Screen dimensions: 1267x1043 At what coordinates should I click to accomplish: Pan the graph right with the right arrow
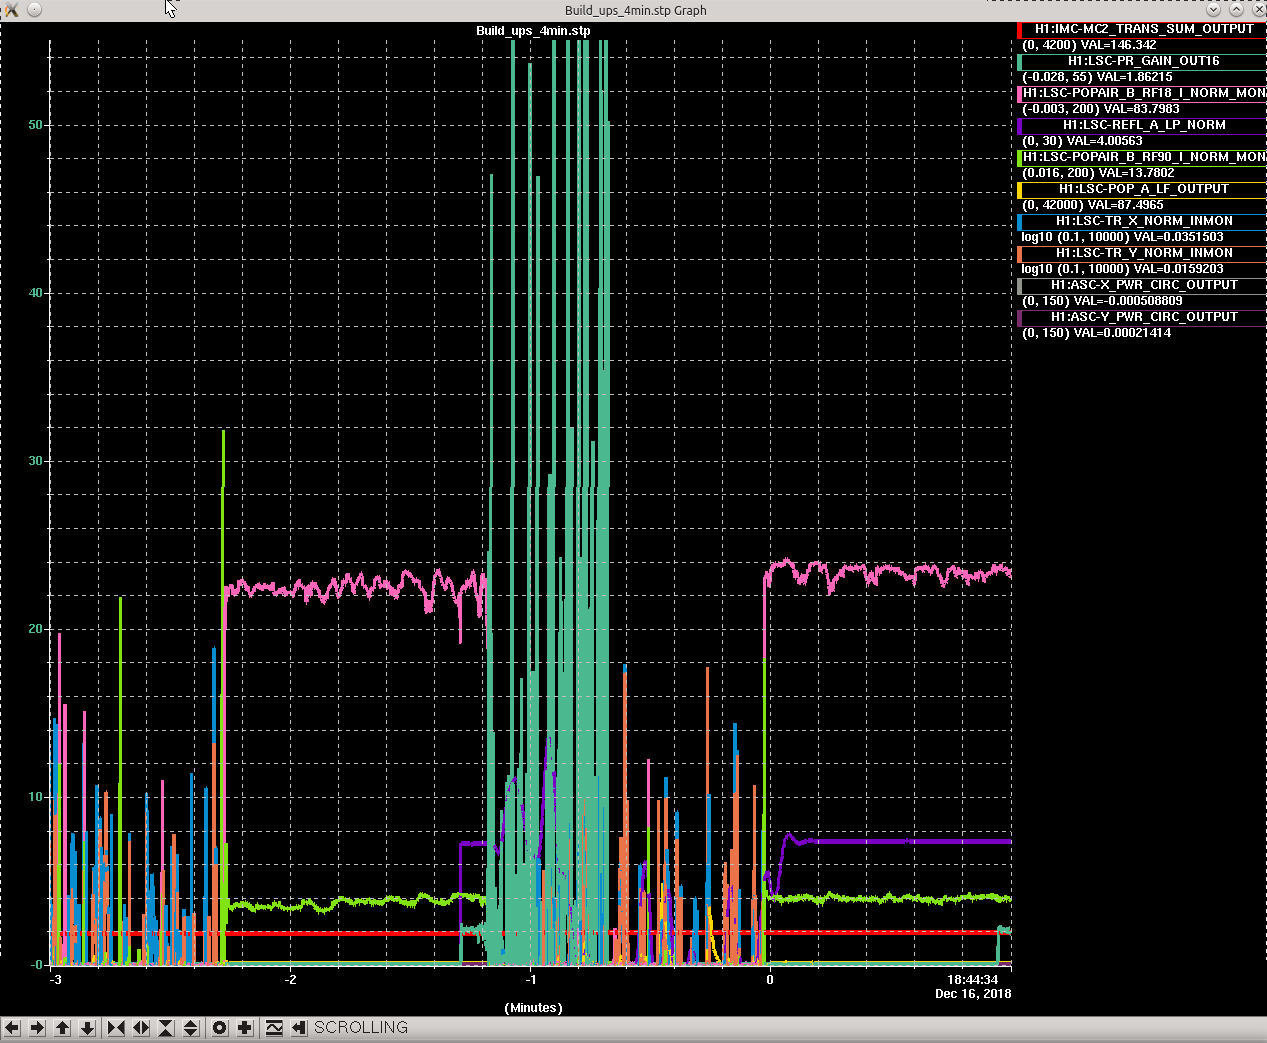37,1028
